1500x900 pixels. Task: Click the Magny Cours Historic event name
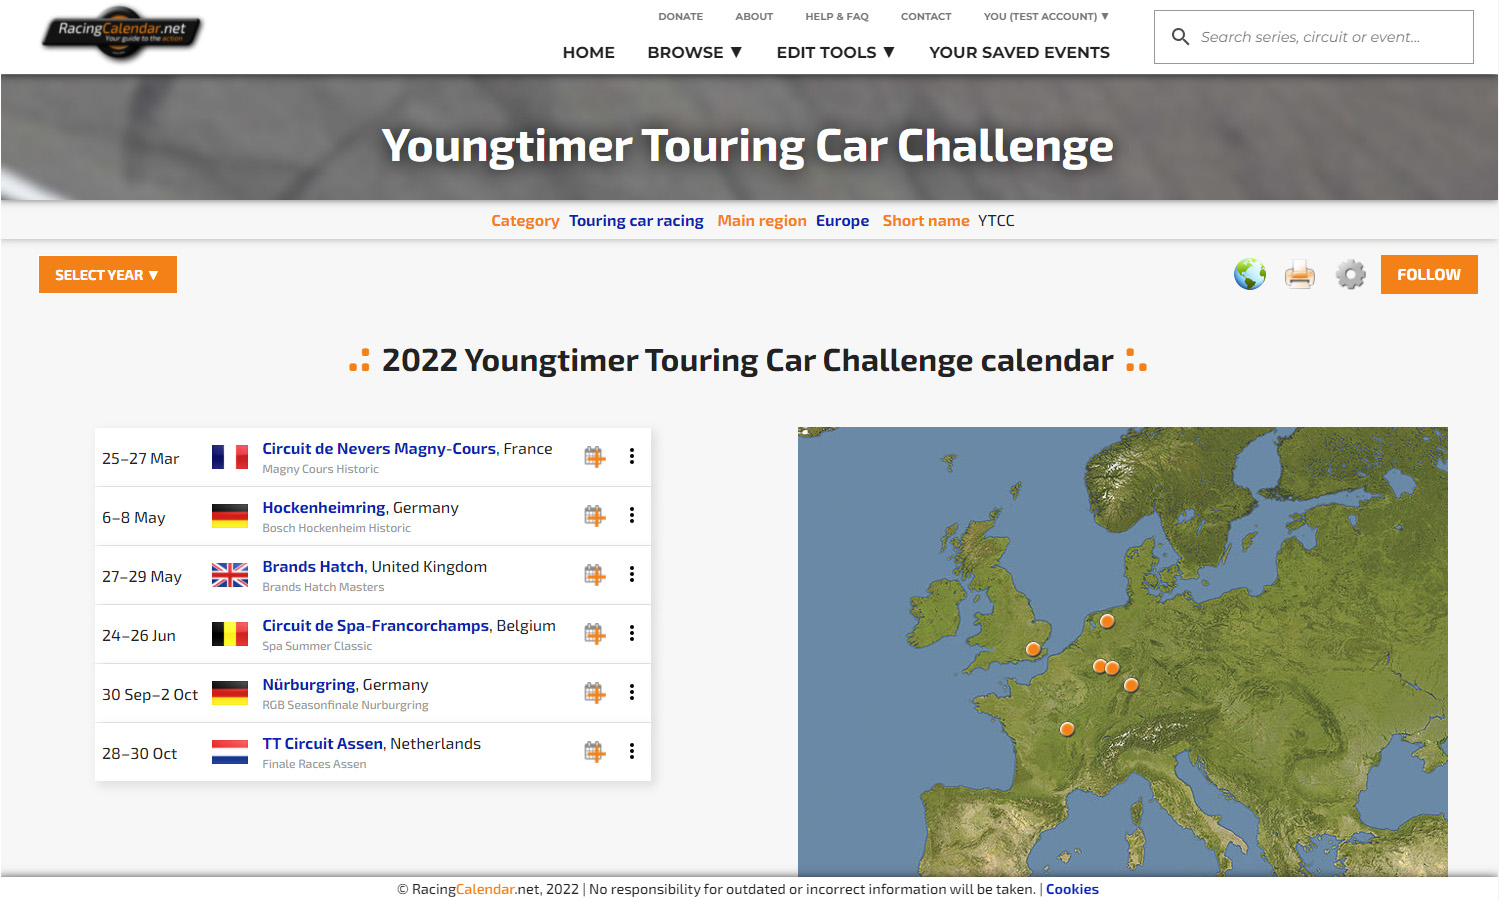point(320,469)
